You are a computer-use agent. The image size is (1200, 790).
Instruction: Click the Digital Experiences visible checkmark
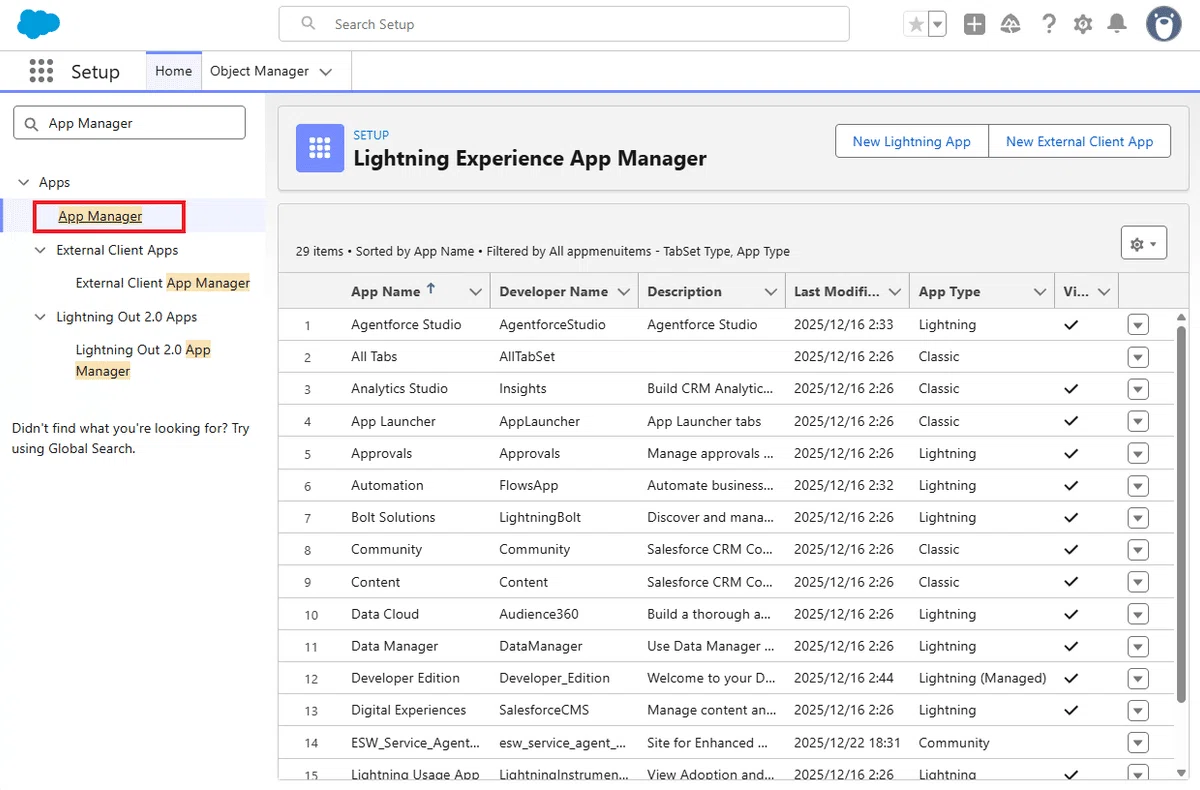click(1071, 710)
